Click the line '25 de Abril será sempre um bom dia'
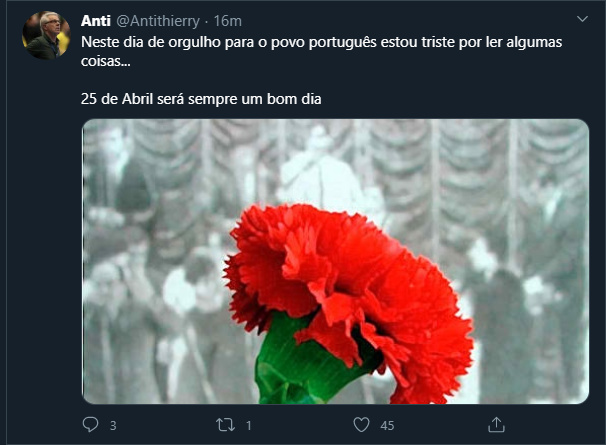 [x=201, y=99]
